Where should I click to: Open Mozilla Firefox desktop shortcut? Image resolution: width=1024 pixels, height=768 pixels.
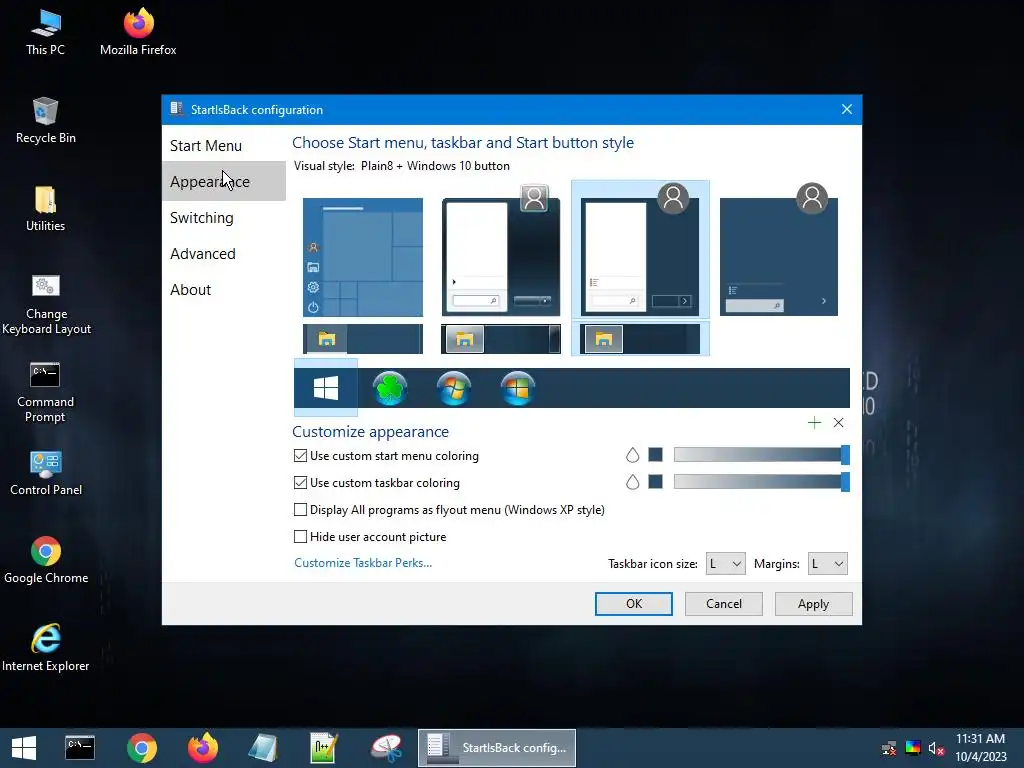pos(138,32)
